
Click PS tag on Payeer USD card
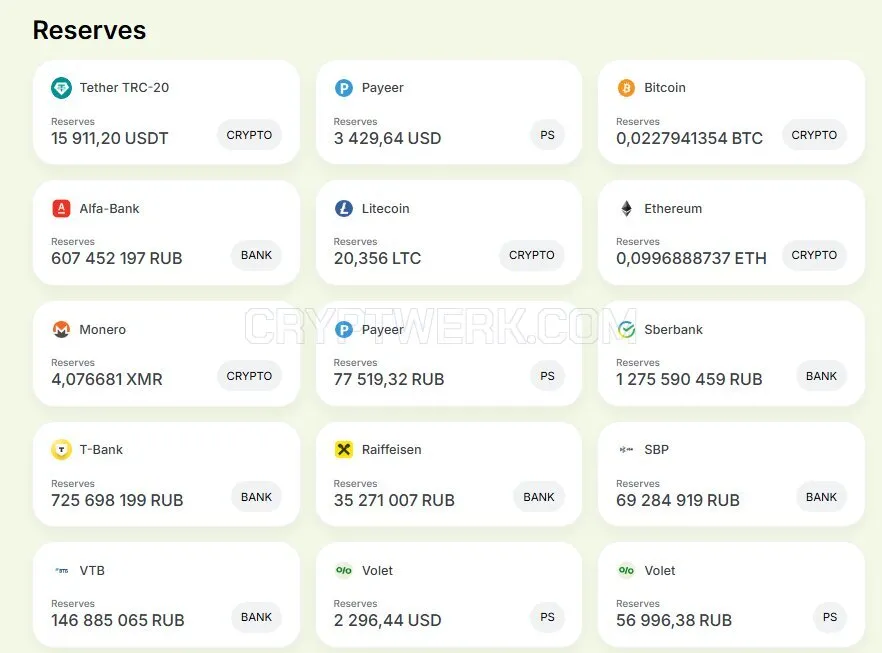pos(547,135)
